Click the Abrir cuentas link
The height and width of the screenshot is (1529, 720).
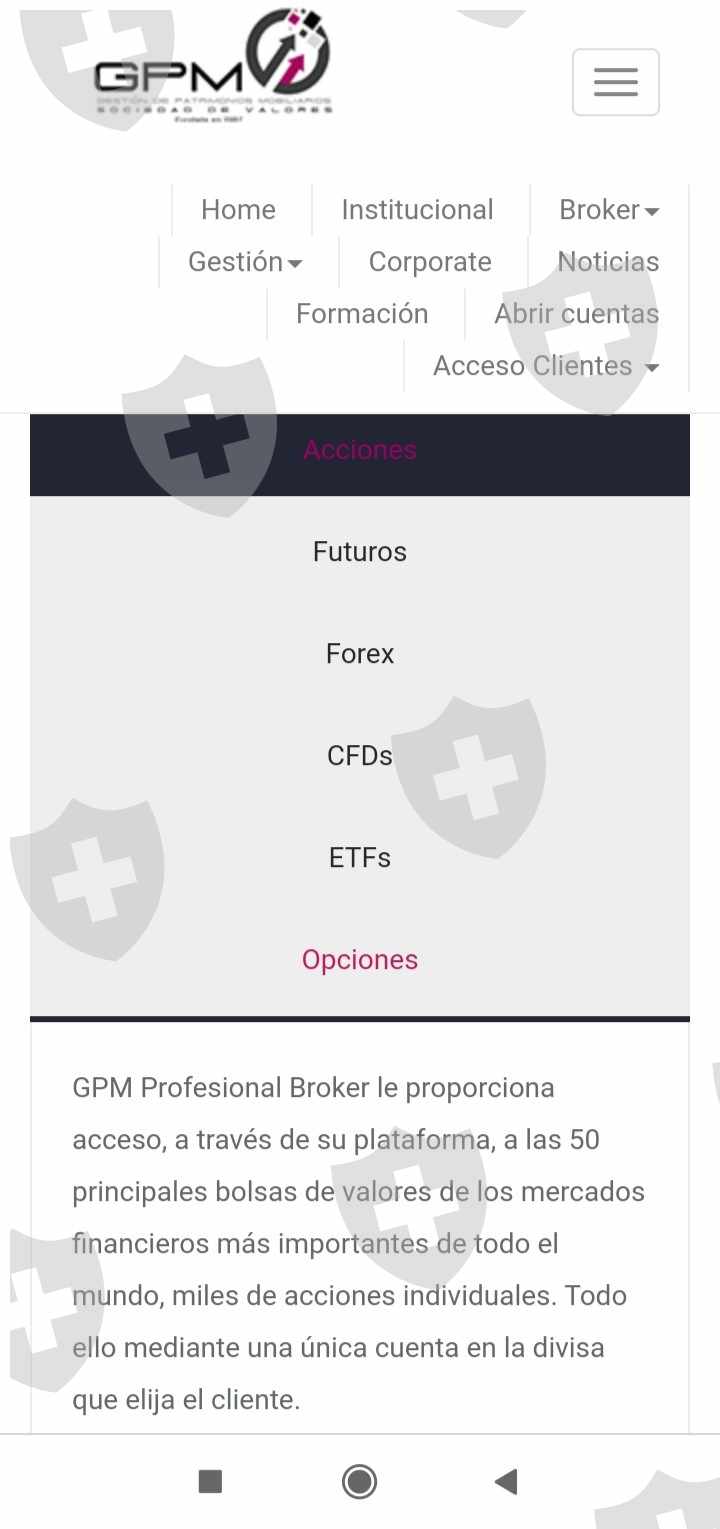[576, 314]
